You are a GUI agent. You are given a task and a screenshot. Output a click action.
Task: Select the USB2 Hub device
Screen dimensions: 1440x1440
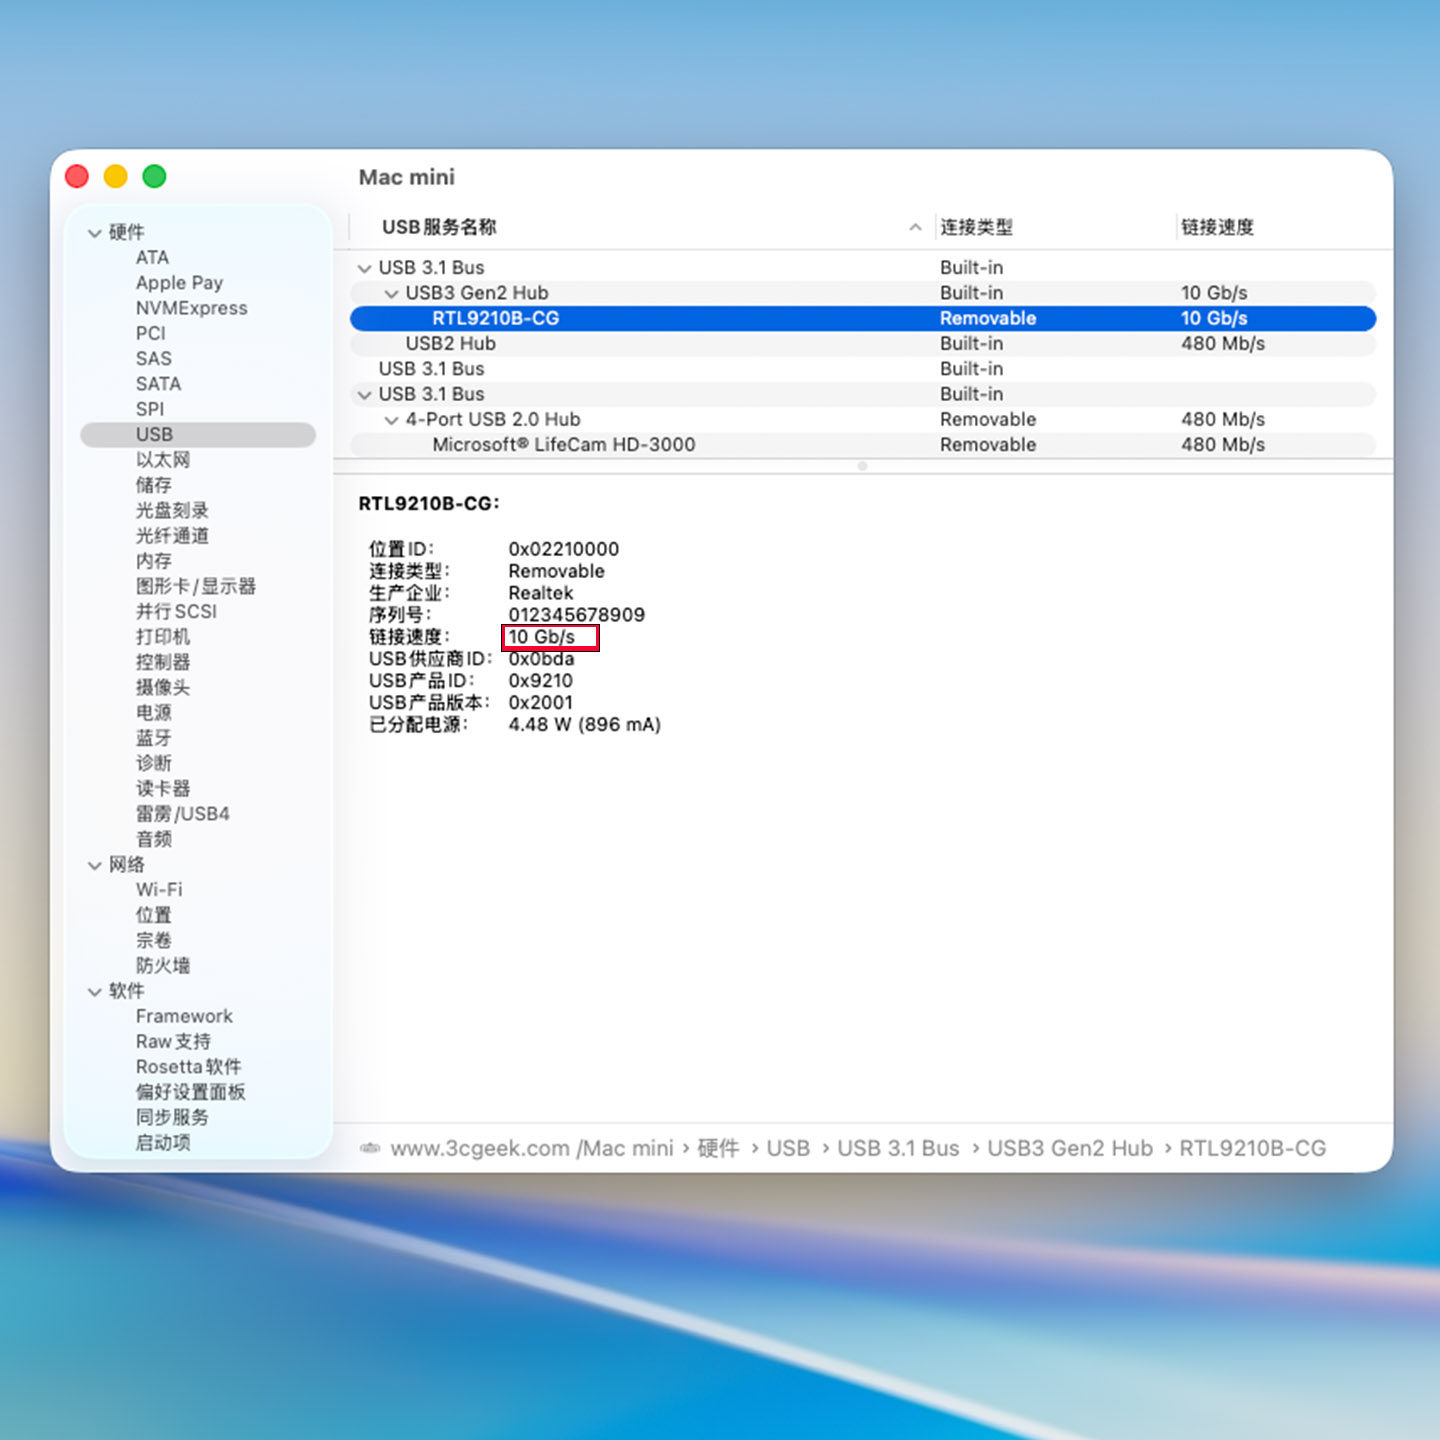point(449,343)
